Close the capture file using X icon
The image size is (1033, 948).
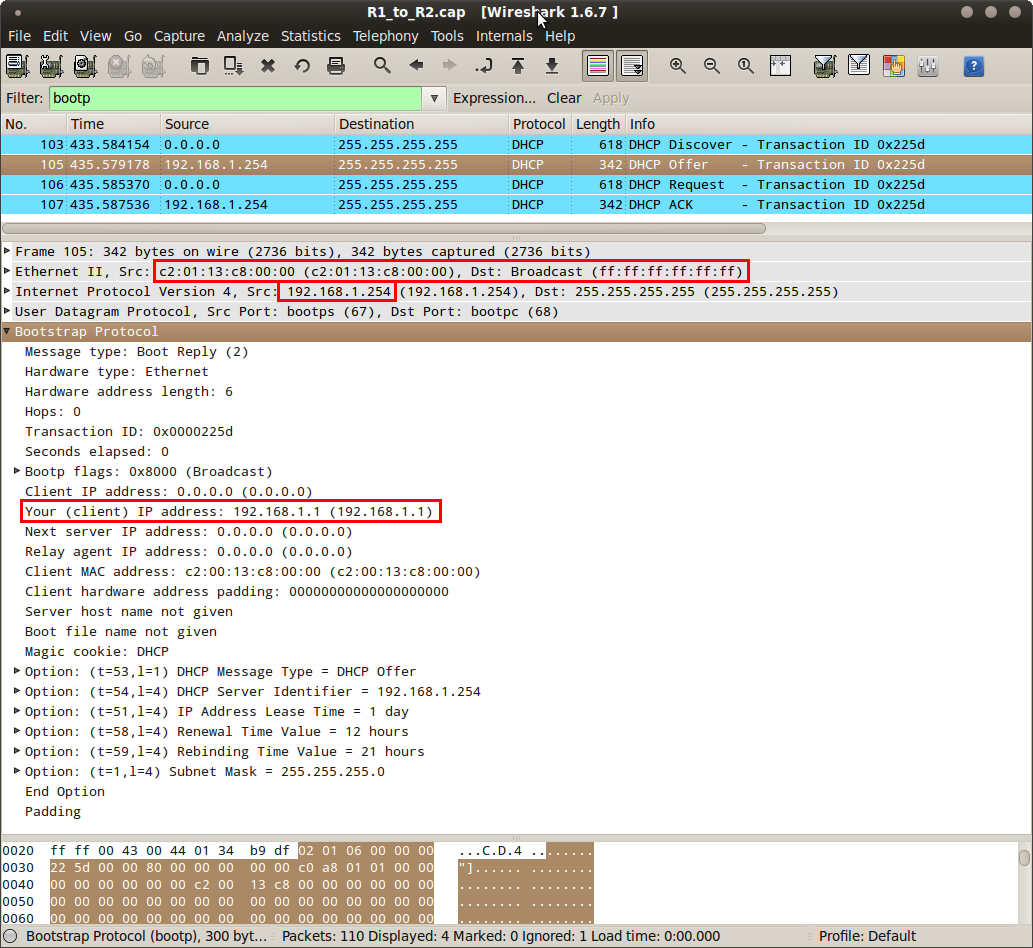click(x=268, y=66)
